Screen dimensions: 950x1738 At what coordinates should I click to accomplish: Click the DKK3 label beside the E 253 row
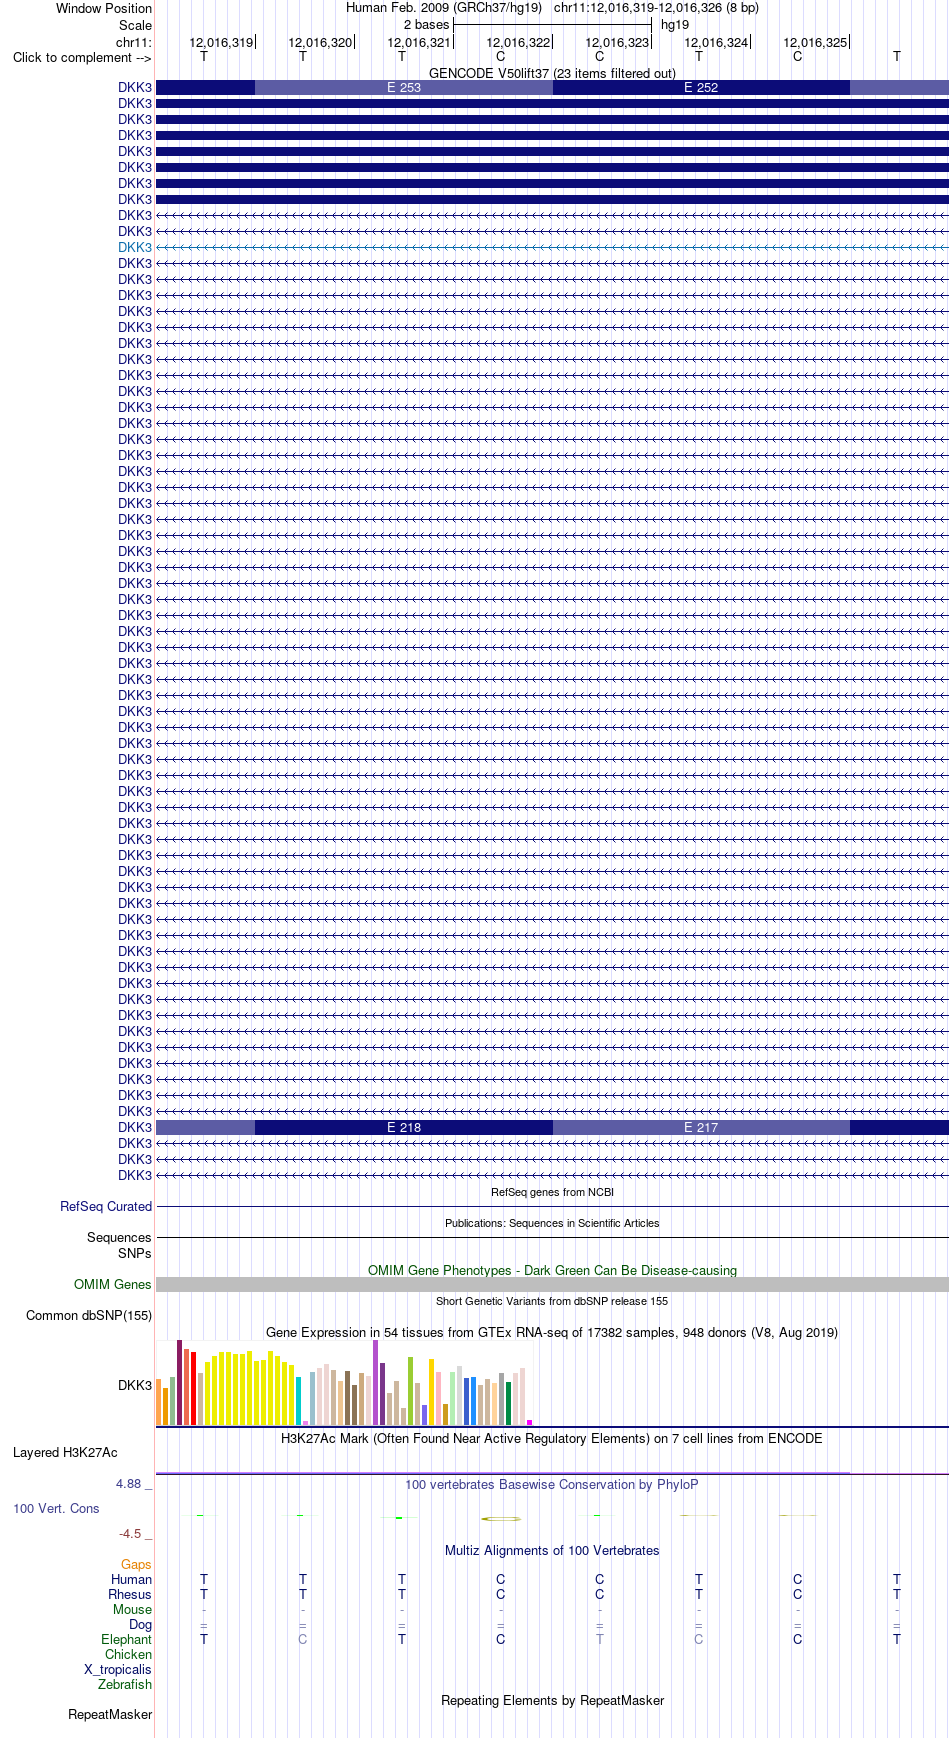pyautogui.click(x=135, y=87)
